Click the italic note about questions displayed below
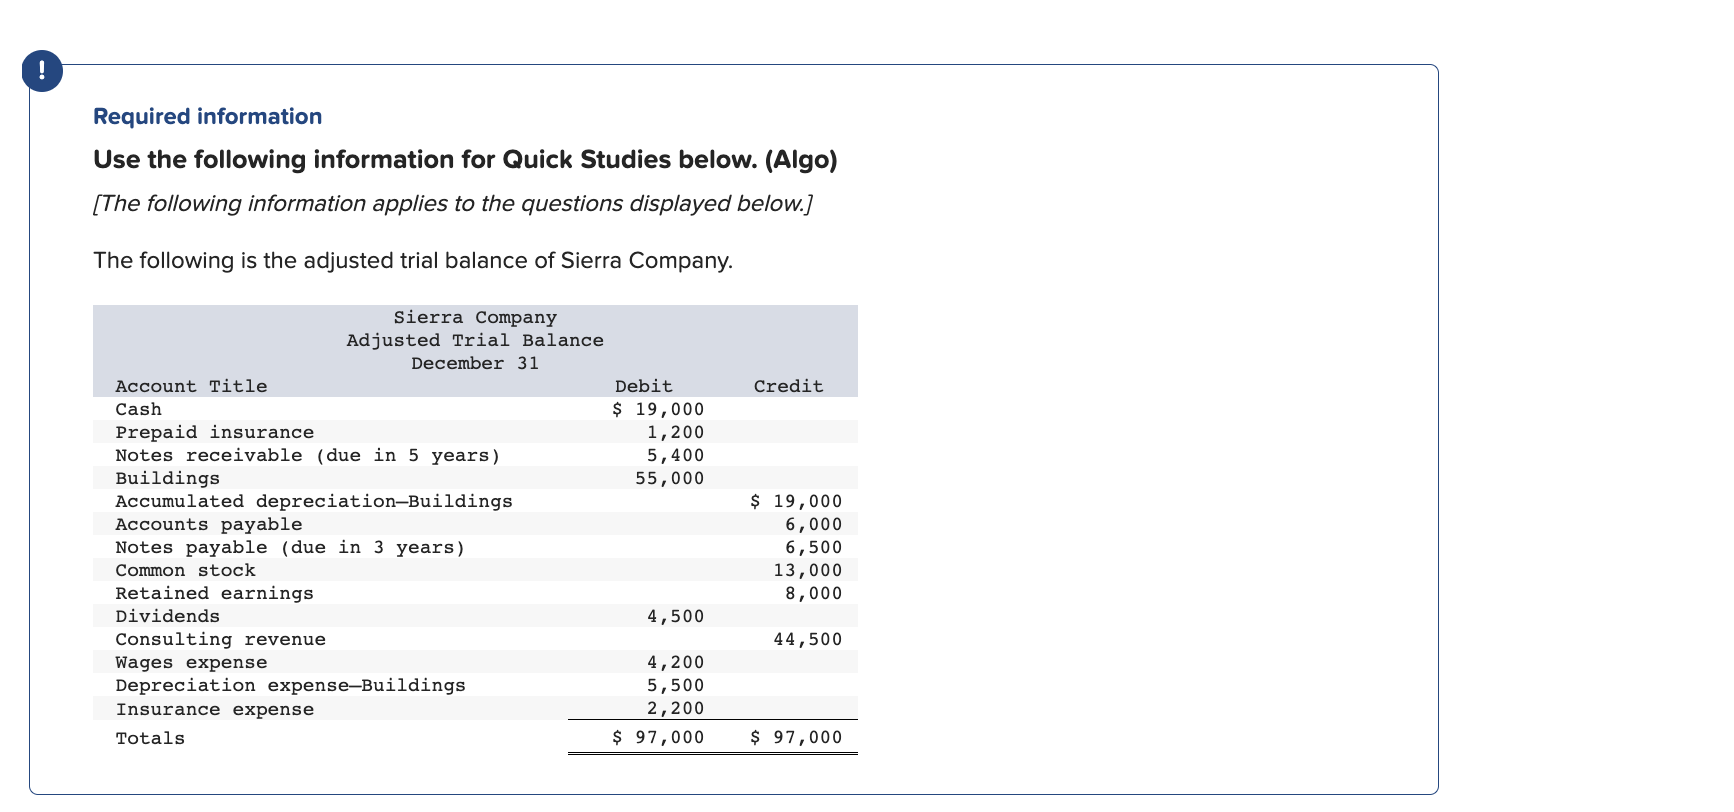 (452, 204)
